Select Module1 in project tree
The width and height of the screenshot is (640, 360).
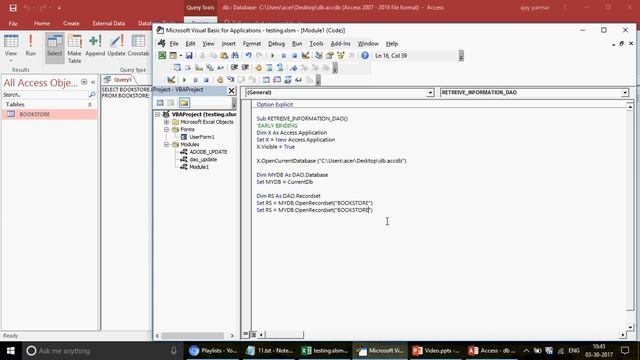pos(199,167)
